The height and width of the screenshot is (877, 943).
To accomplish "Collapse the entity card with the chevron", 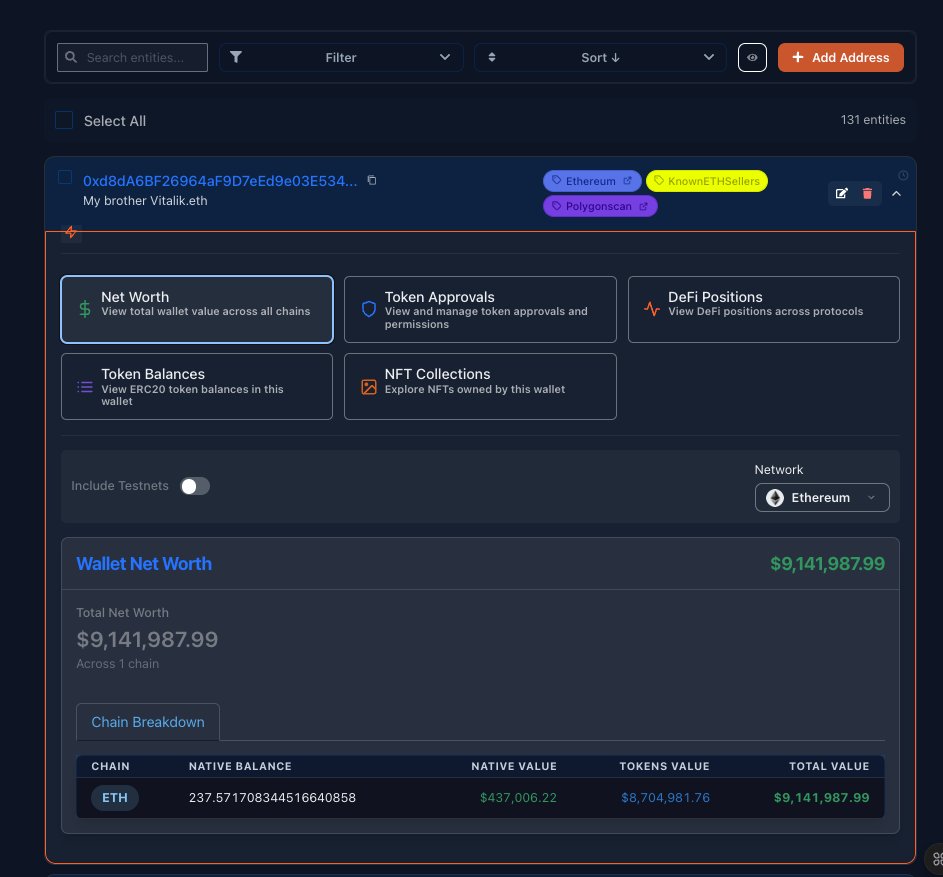I will point(896,194).
